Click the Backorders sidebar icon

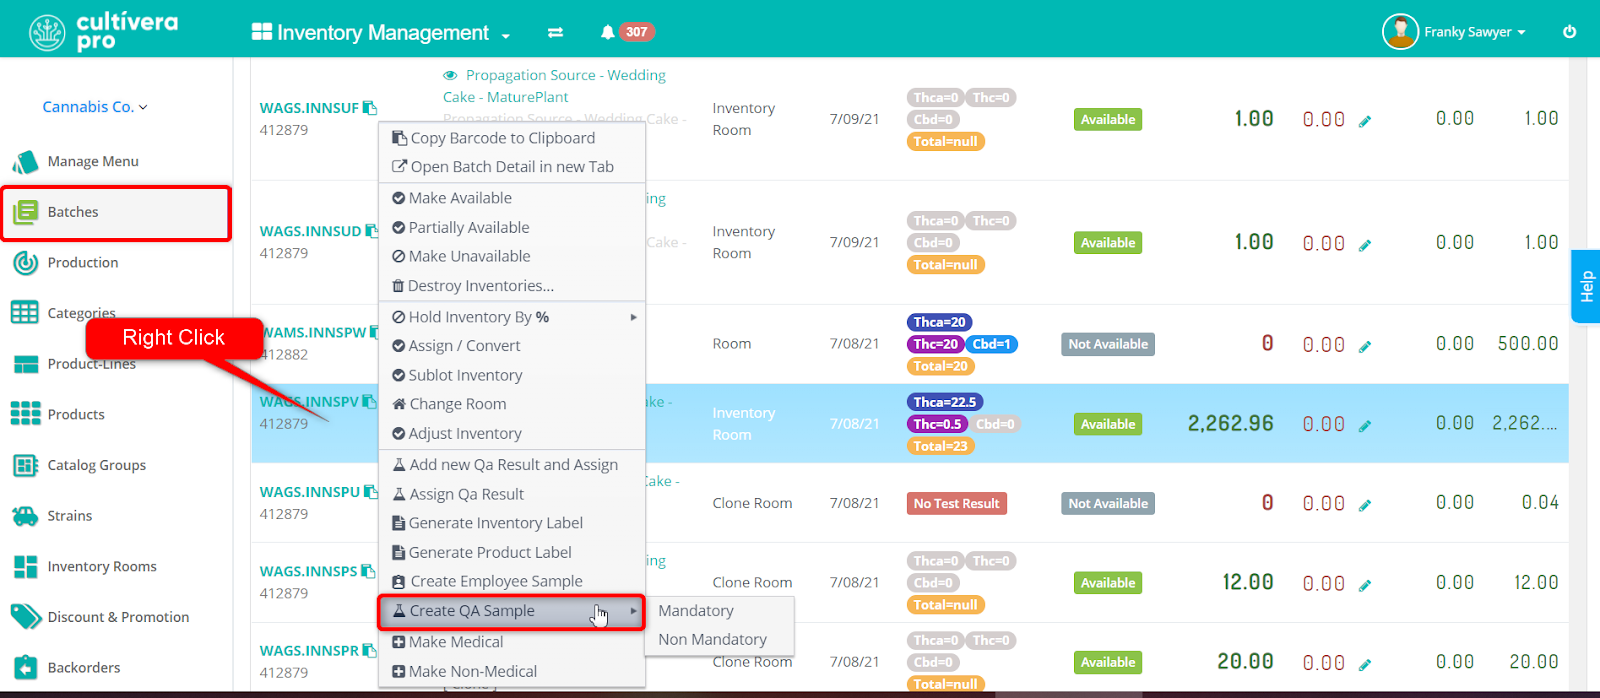(x=25, y=667)
